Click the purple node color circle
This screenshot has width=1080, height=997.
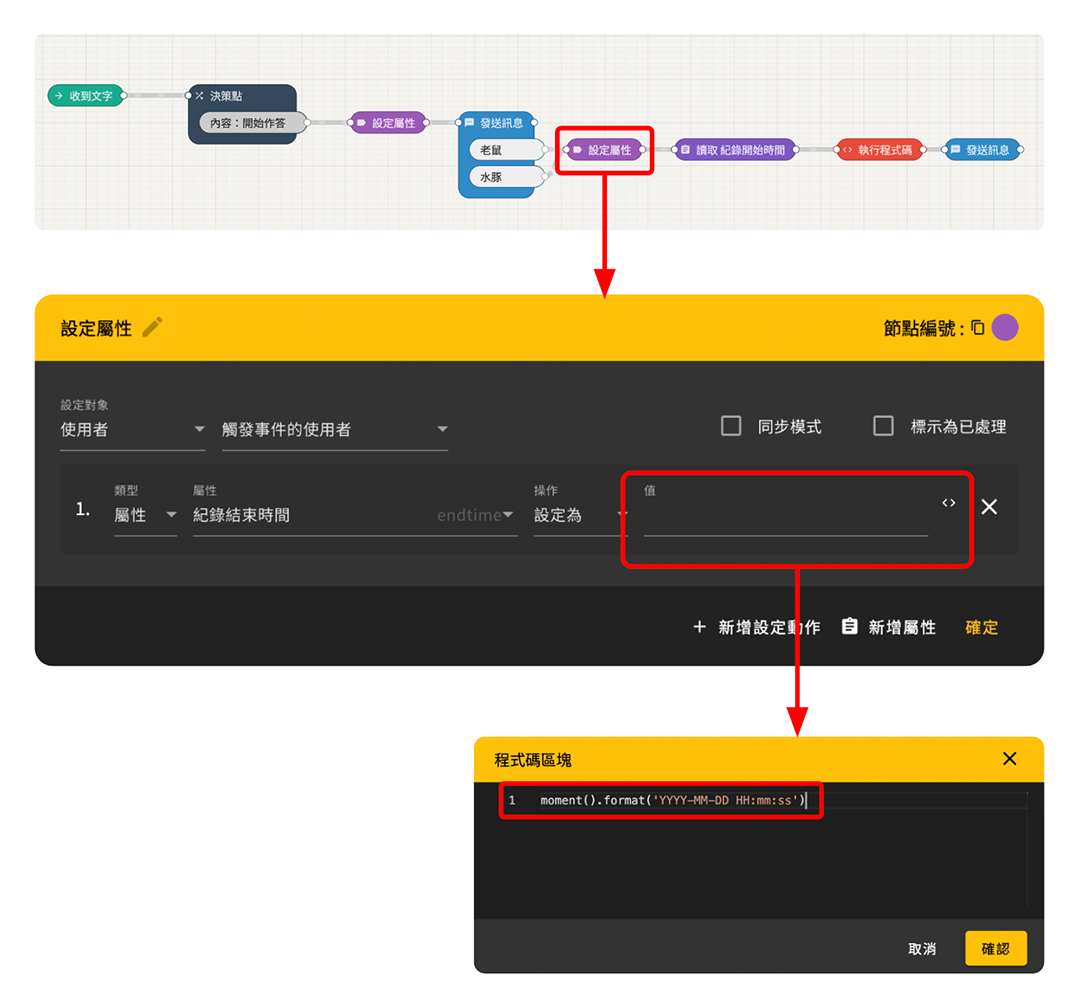[x=1005, y=327]
